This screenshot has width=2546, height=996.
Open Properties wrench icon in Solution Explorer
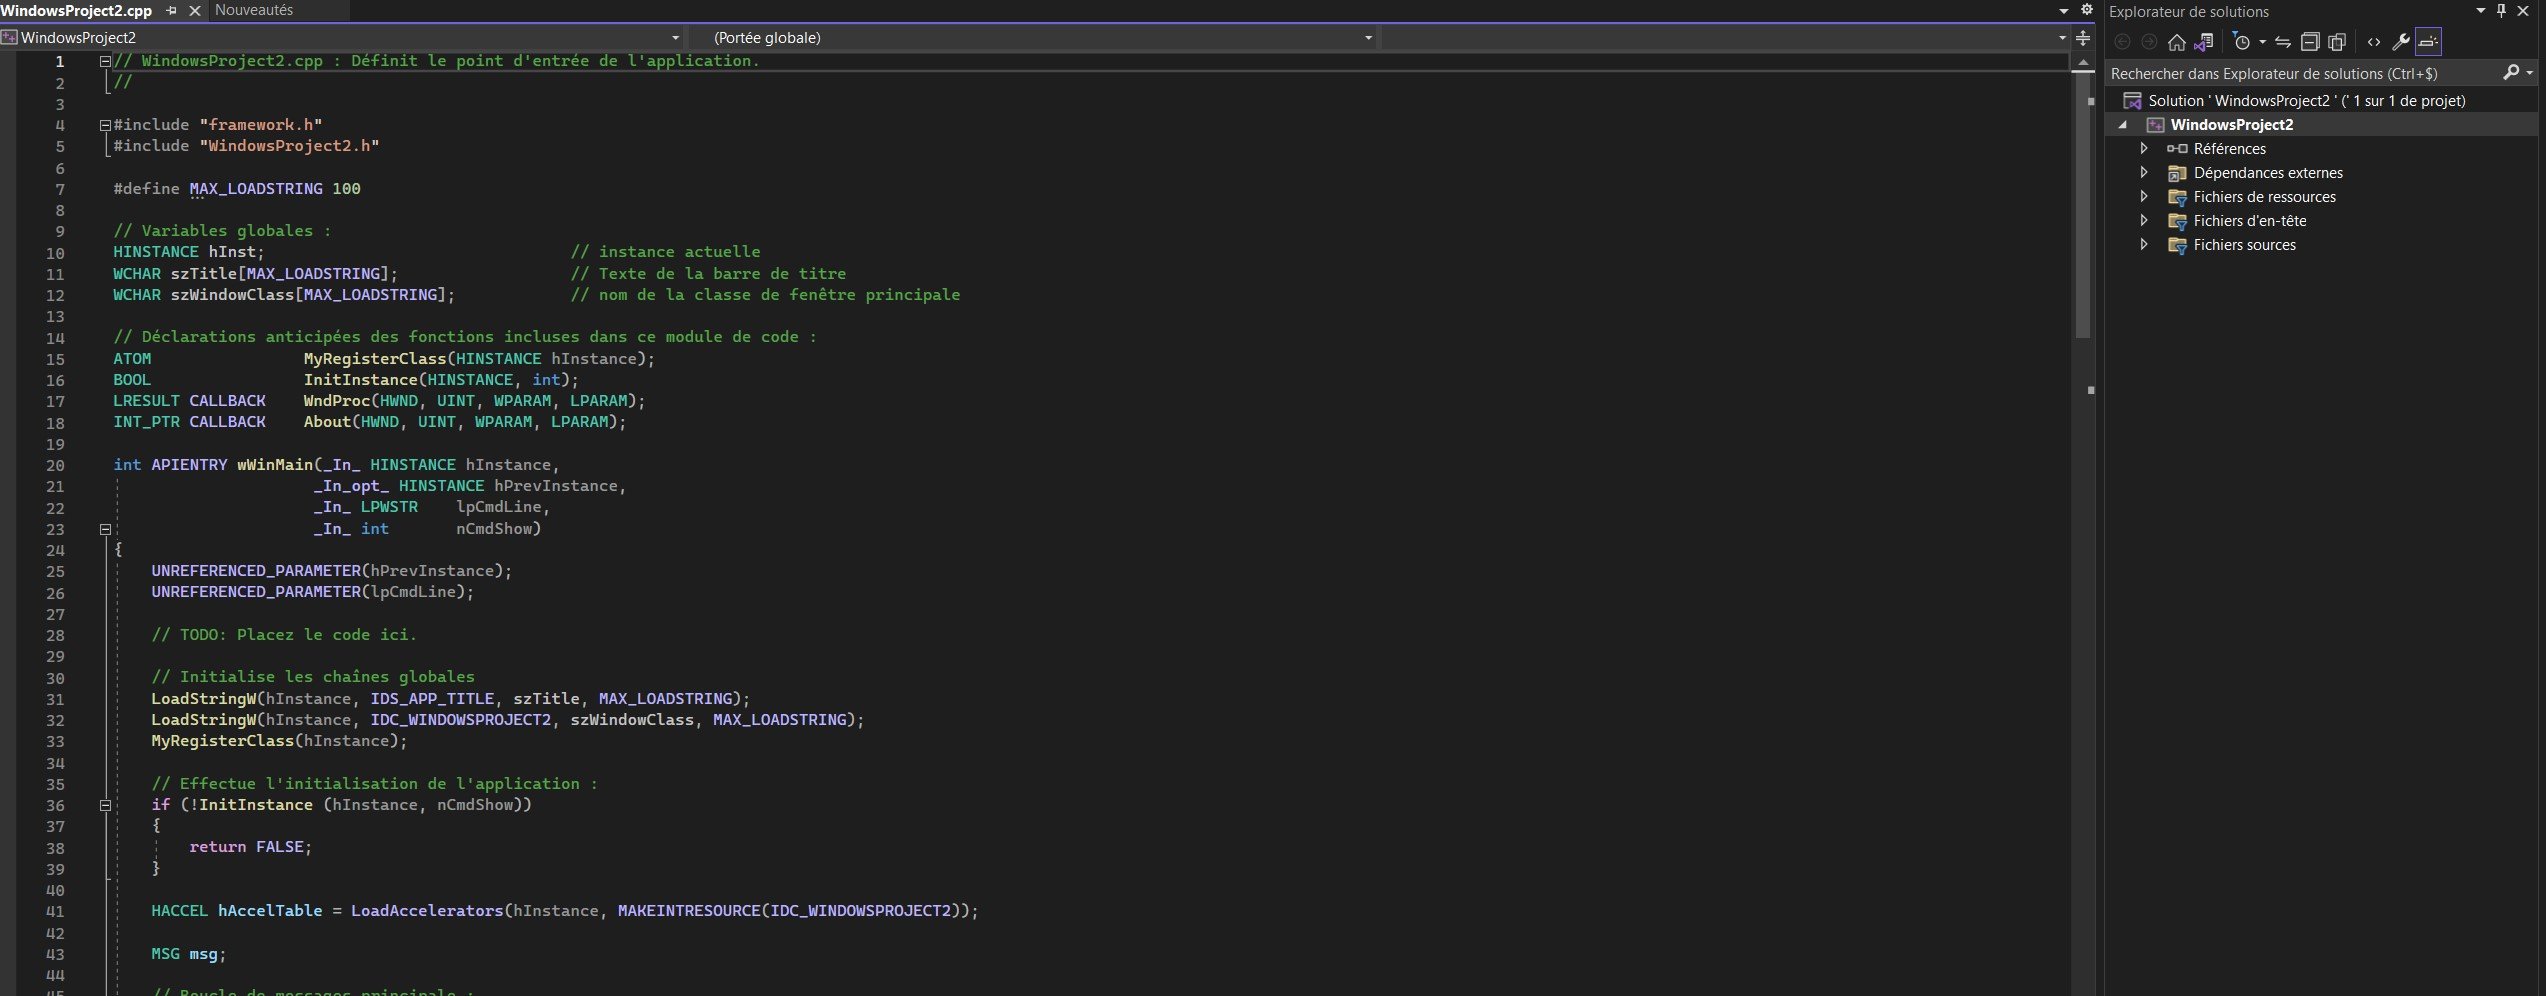[x=2400, y=42]
